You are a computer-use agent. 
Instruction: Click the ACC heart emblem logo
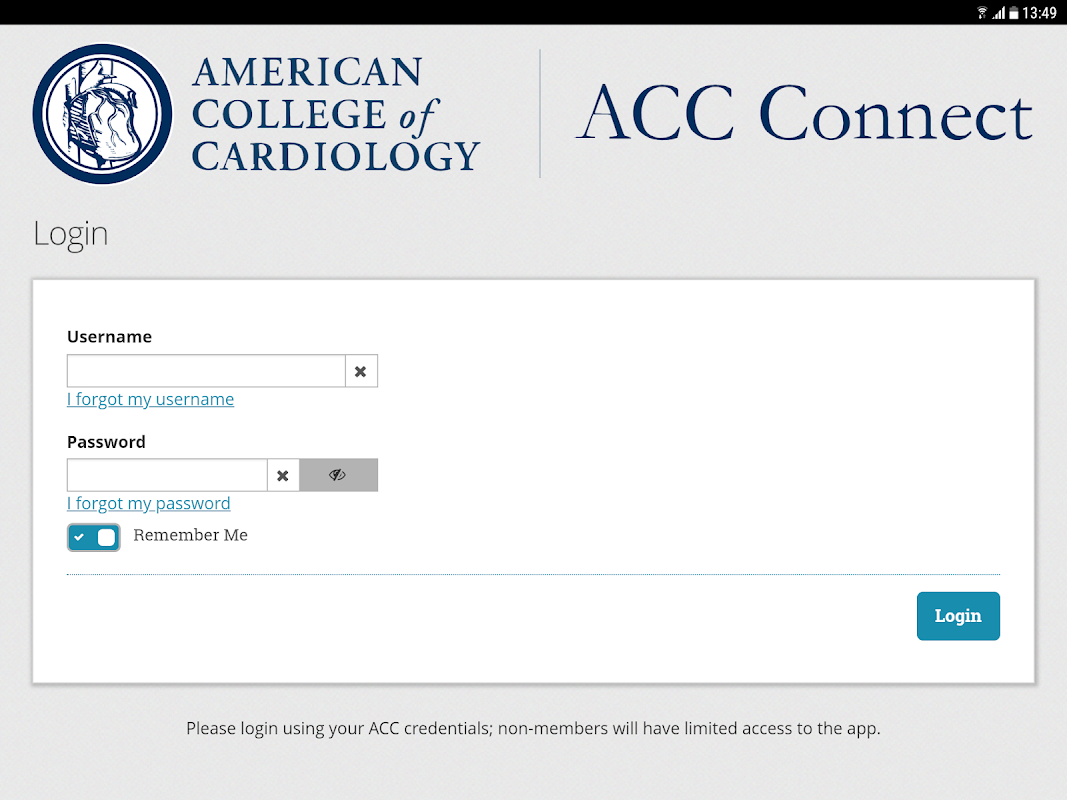[103, 113]
